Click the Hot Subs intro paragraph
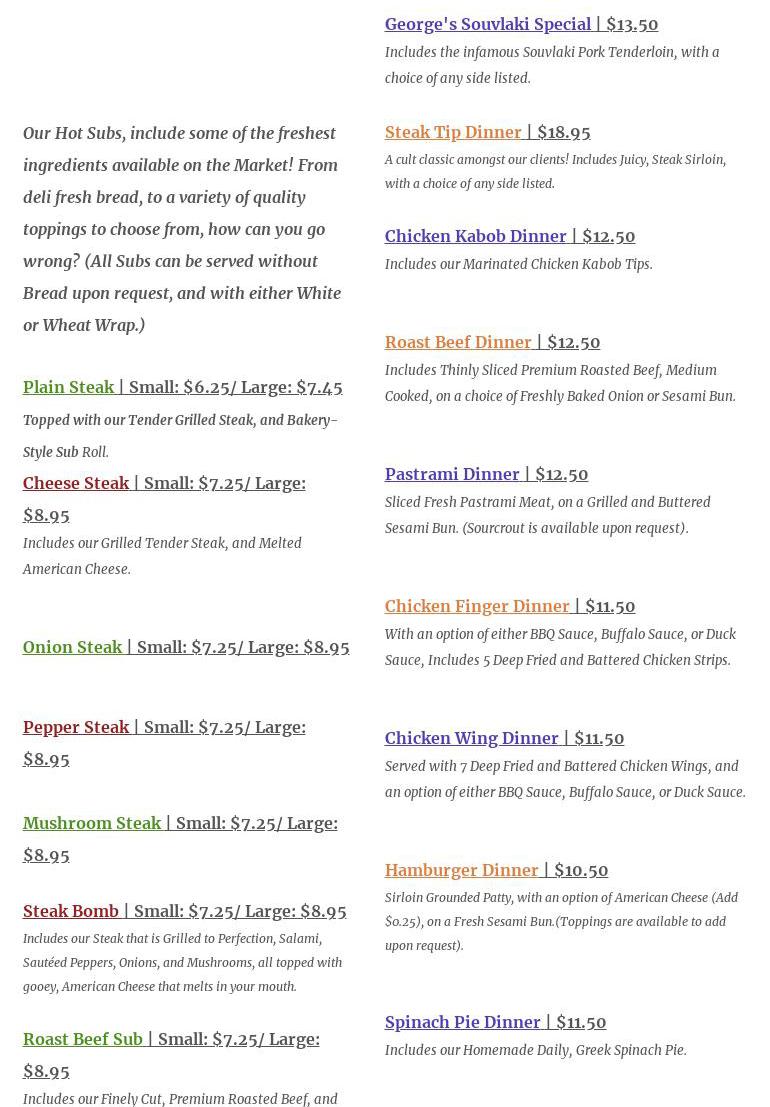This screenshot has width=770, height=1107. pos(182,229)
